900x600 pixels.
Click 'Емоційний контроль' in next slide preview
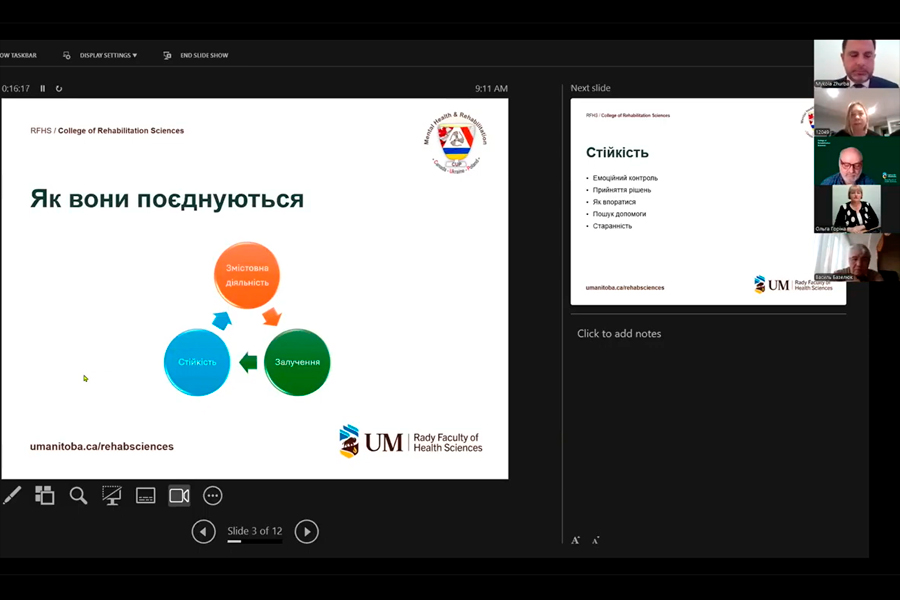click(625, 178)
